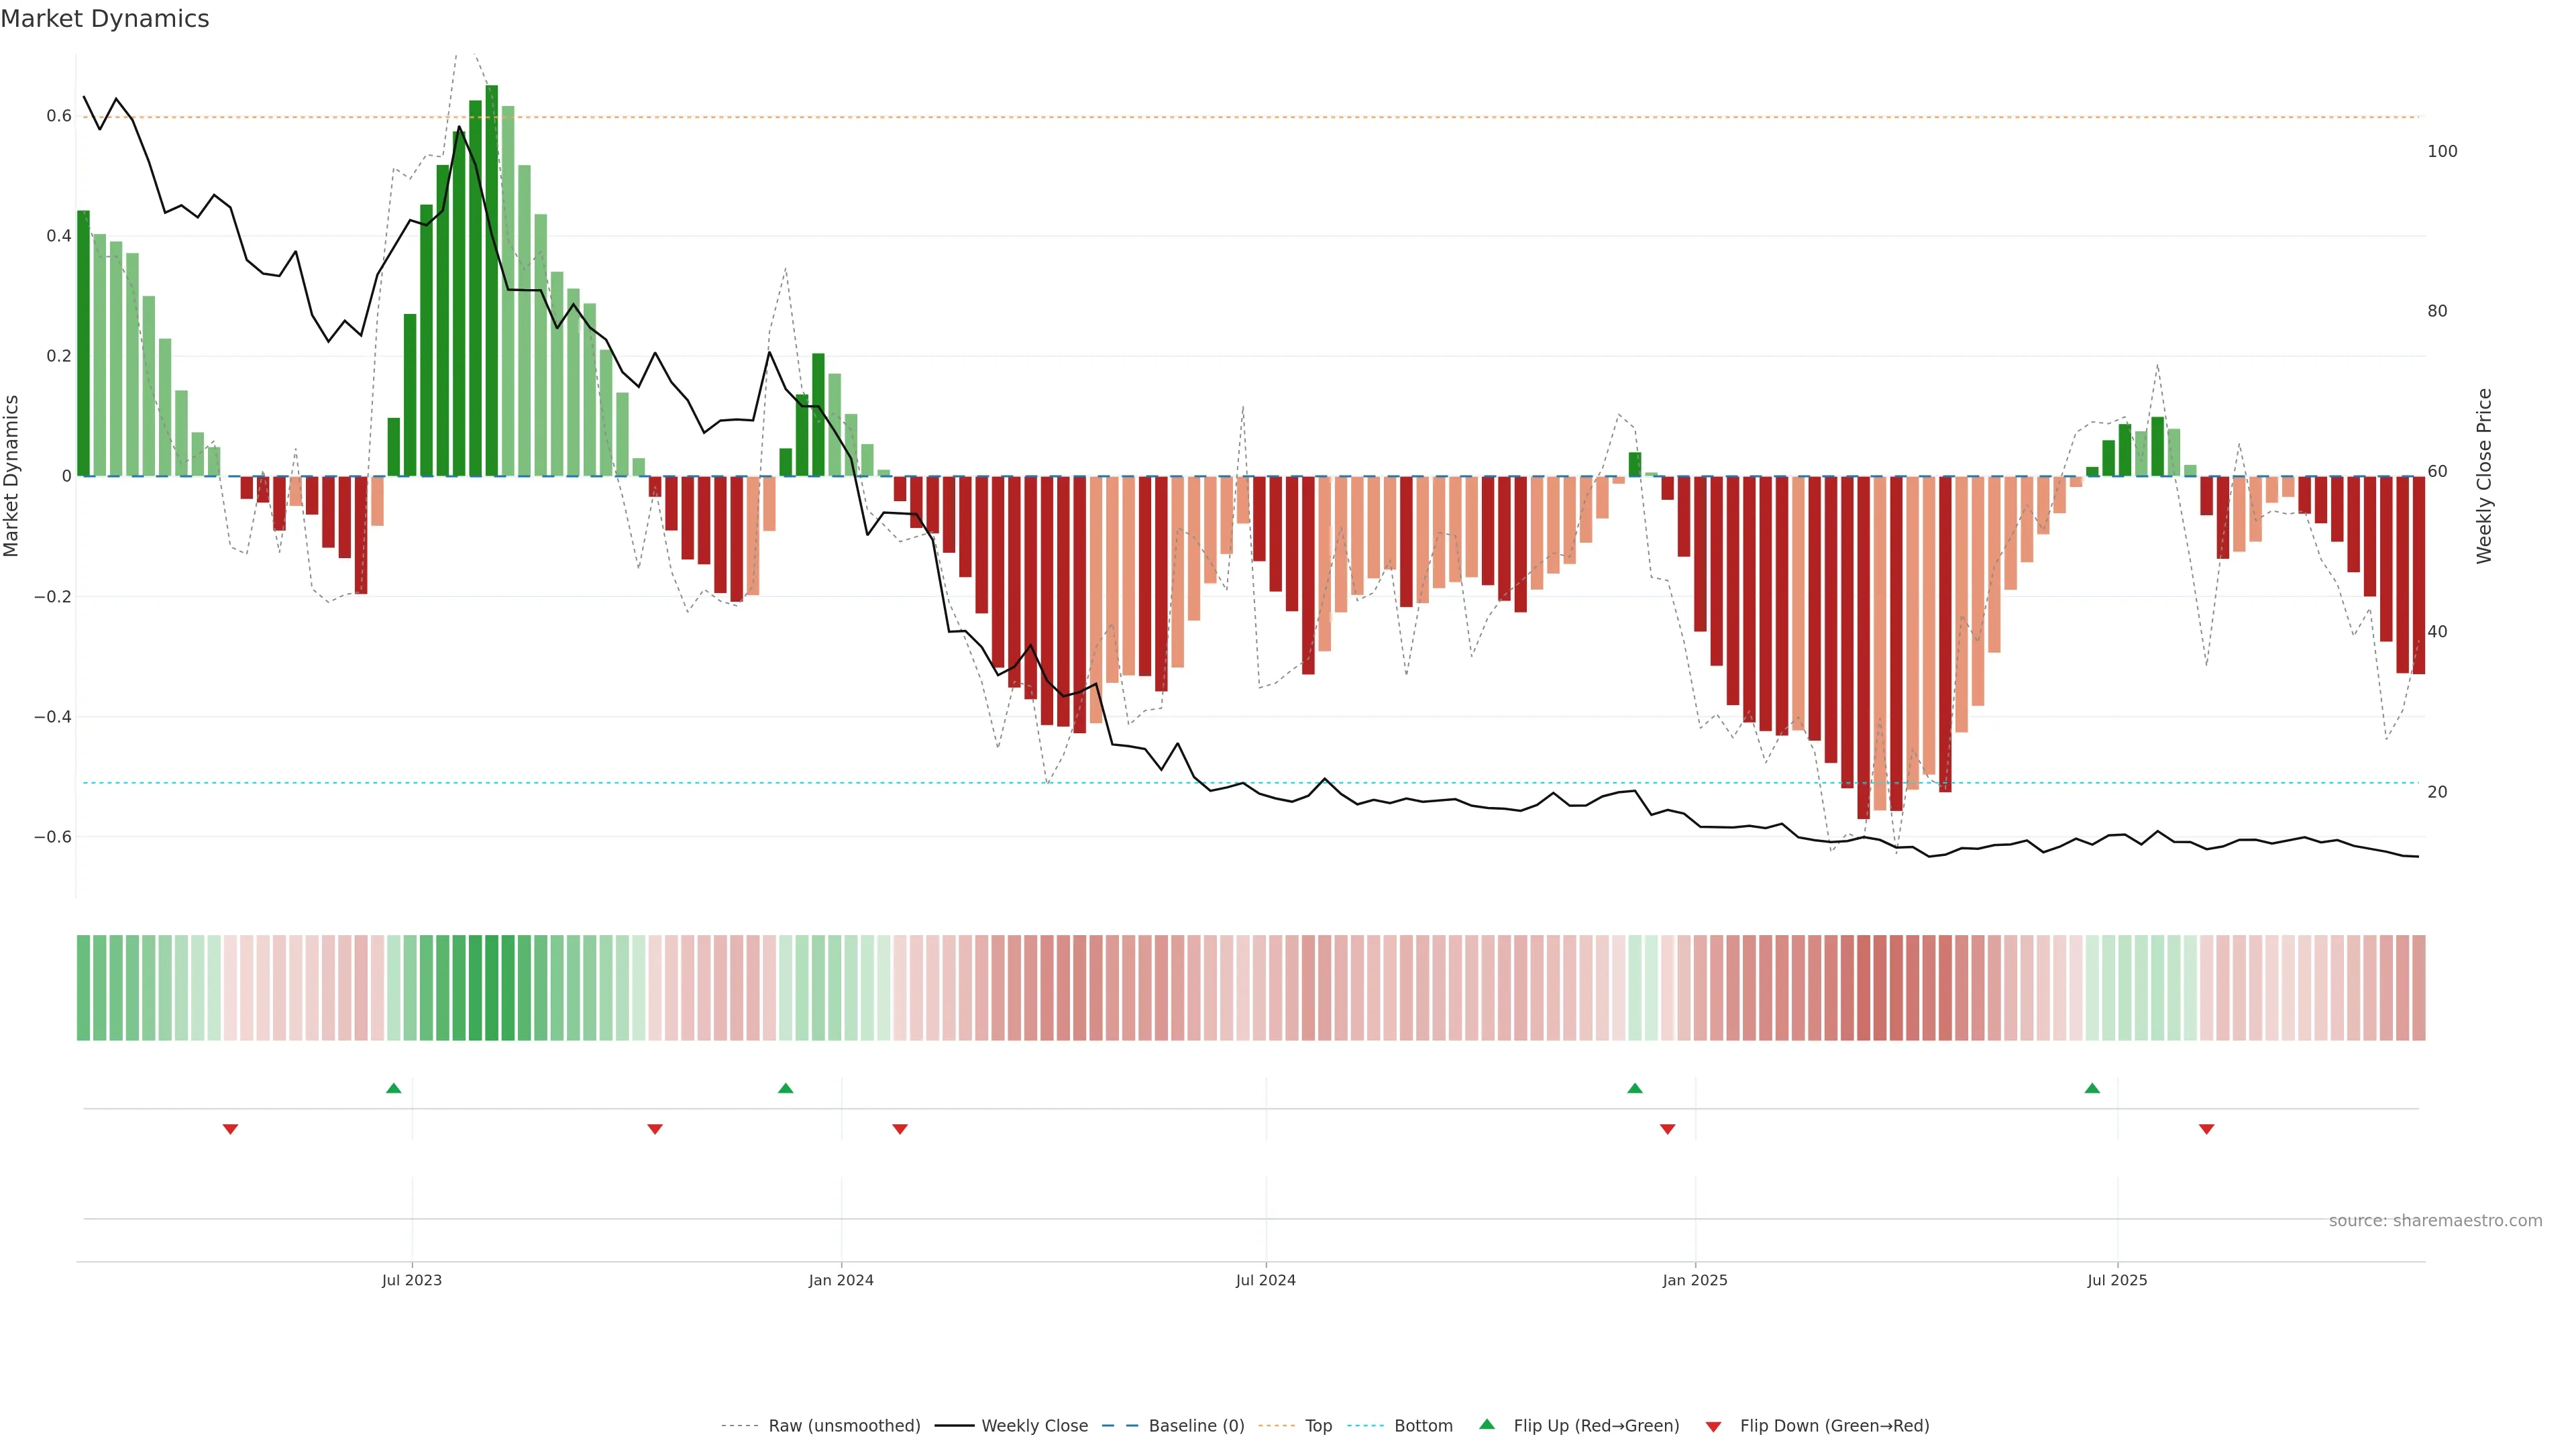Image resolution: width=2576 pixels, height=1449 pixels.
Task: Click the green flip-up triangle before Jul 2025
Action: [x=2092, y=1088]
